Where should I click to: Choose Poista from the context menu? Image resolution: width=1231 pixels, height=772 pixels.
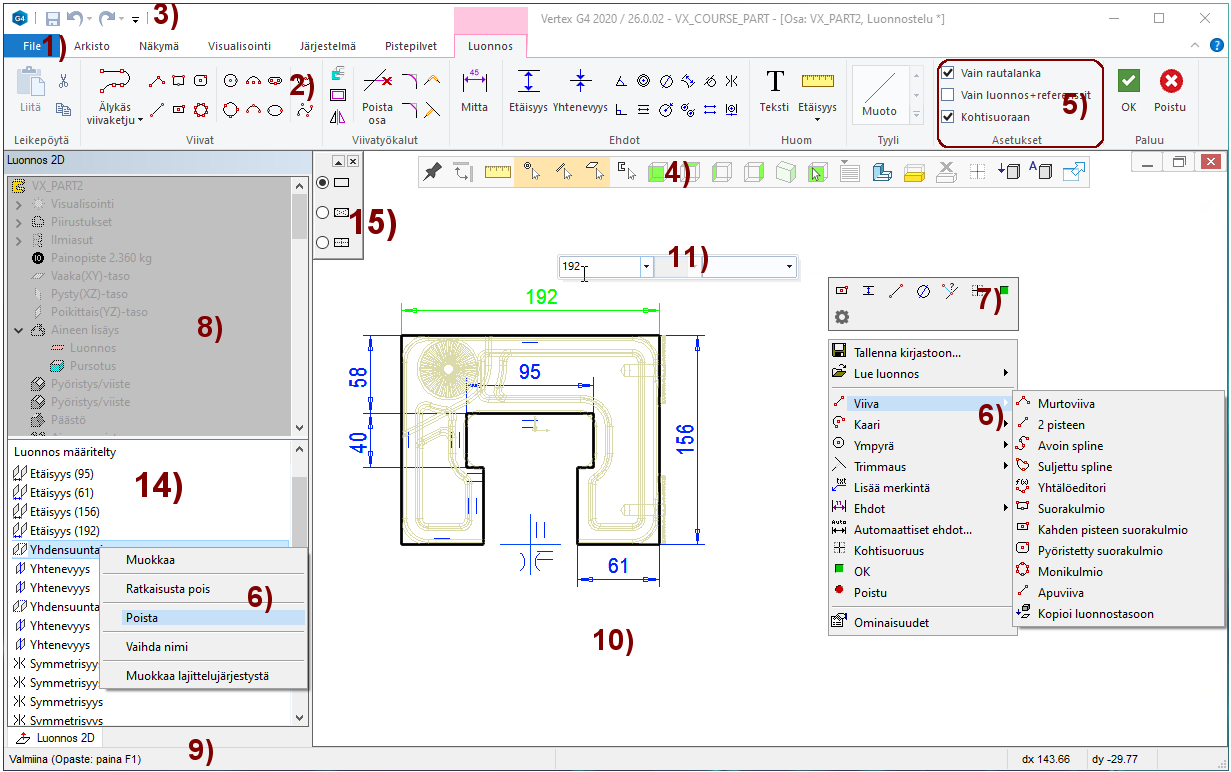coord(142,618)
